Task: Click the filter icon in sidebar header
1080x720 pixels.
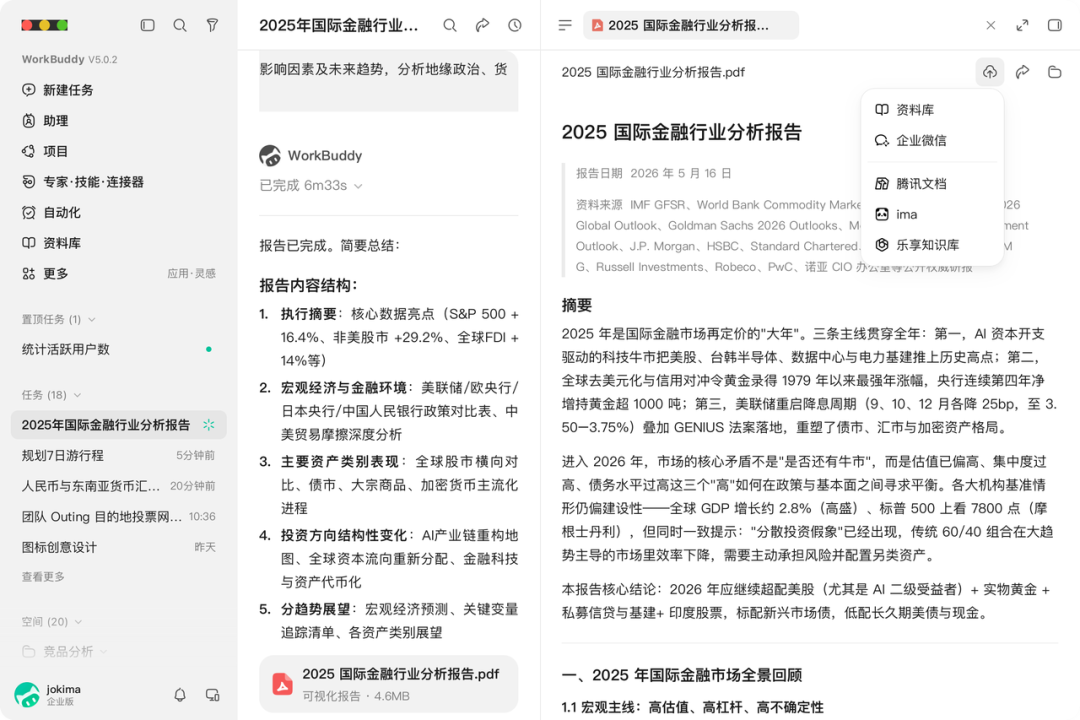Action: [x=212, y=25]
